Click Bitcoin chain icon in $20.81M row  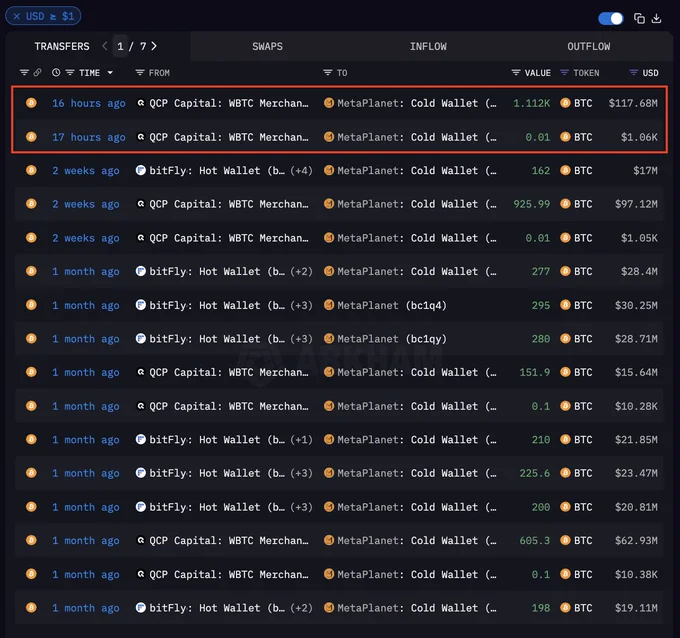click(31, 507)
